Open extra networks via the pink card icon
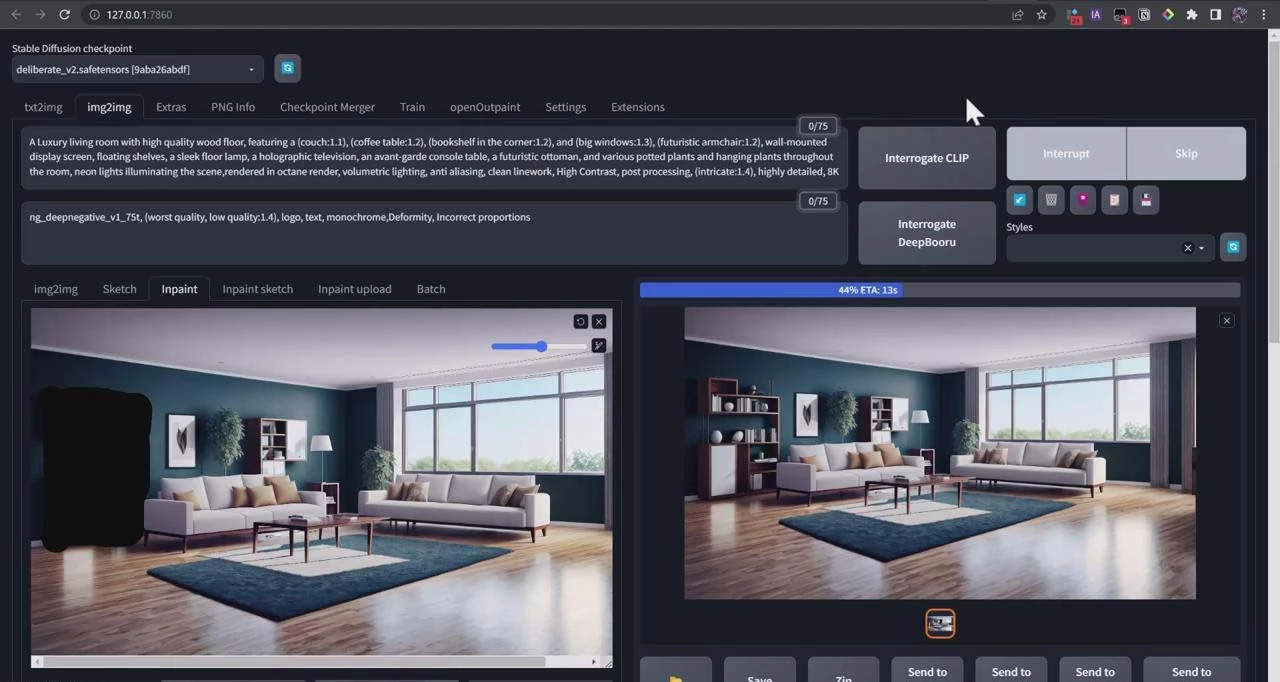 [1082, 200]
